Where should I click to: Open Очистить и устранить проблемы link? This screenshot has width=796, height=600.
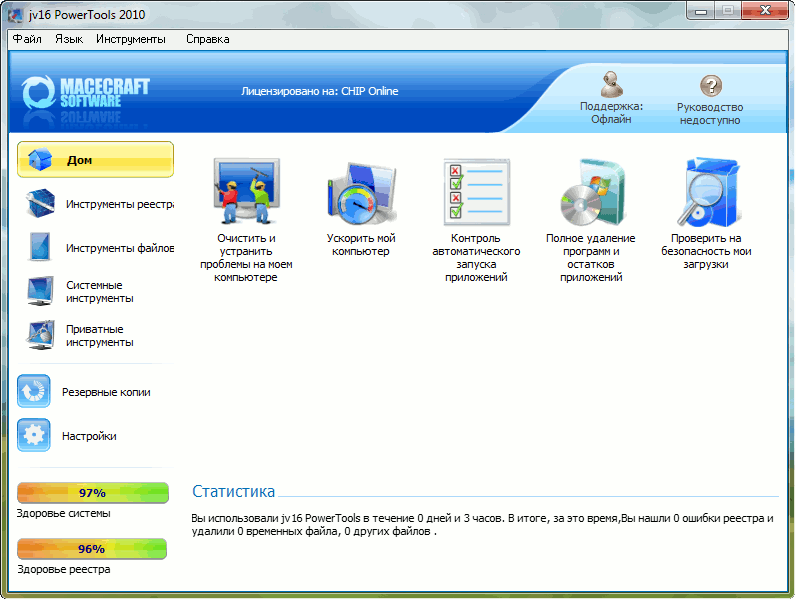(x=246, y=258)
